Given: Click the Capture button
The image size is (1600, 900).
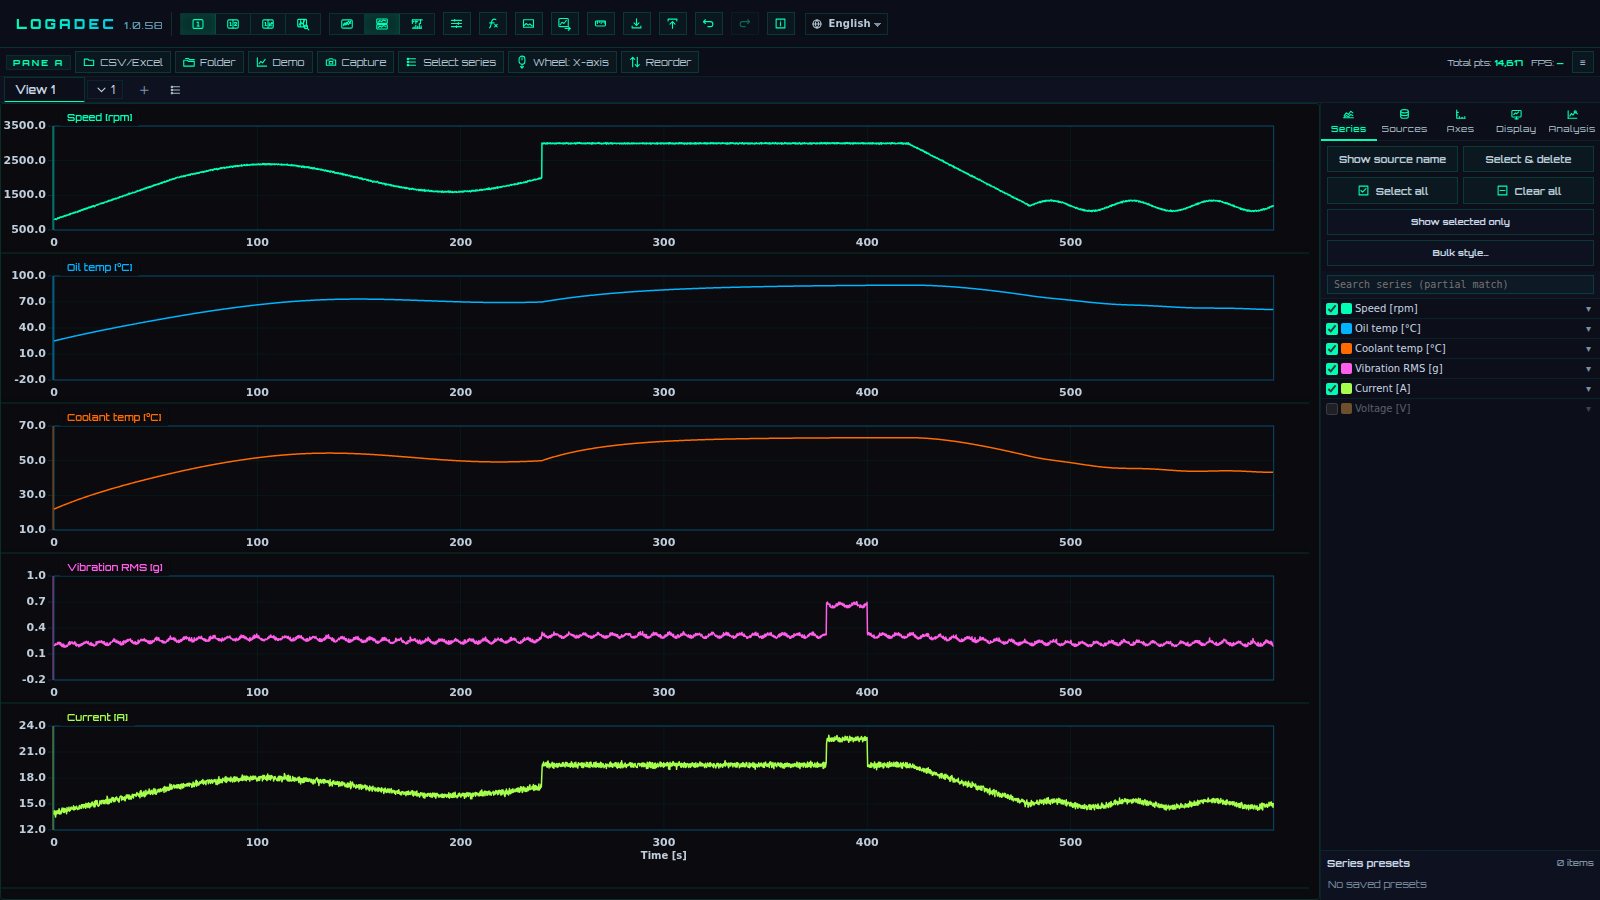Looking at the screenshot, I should 356,62.
